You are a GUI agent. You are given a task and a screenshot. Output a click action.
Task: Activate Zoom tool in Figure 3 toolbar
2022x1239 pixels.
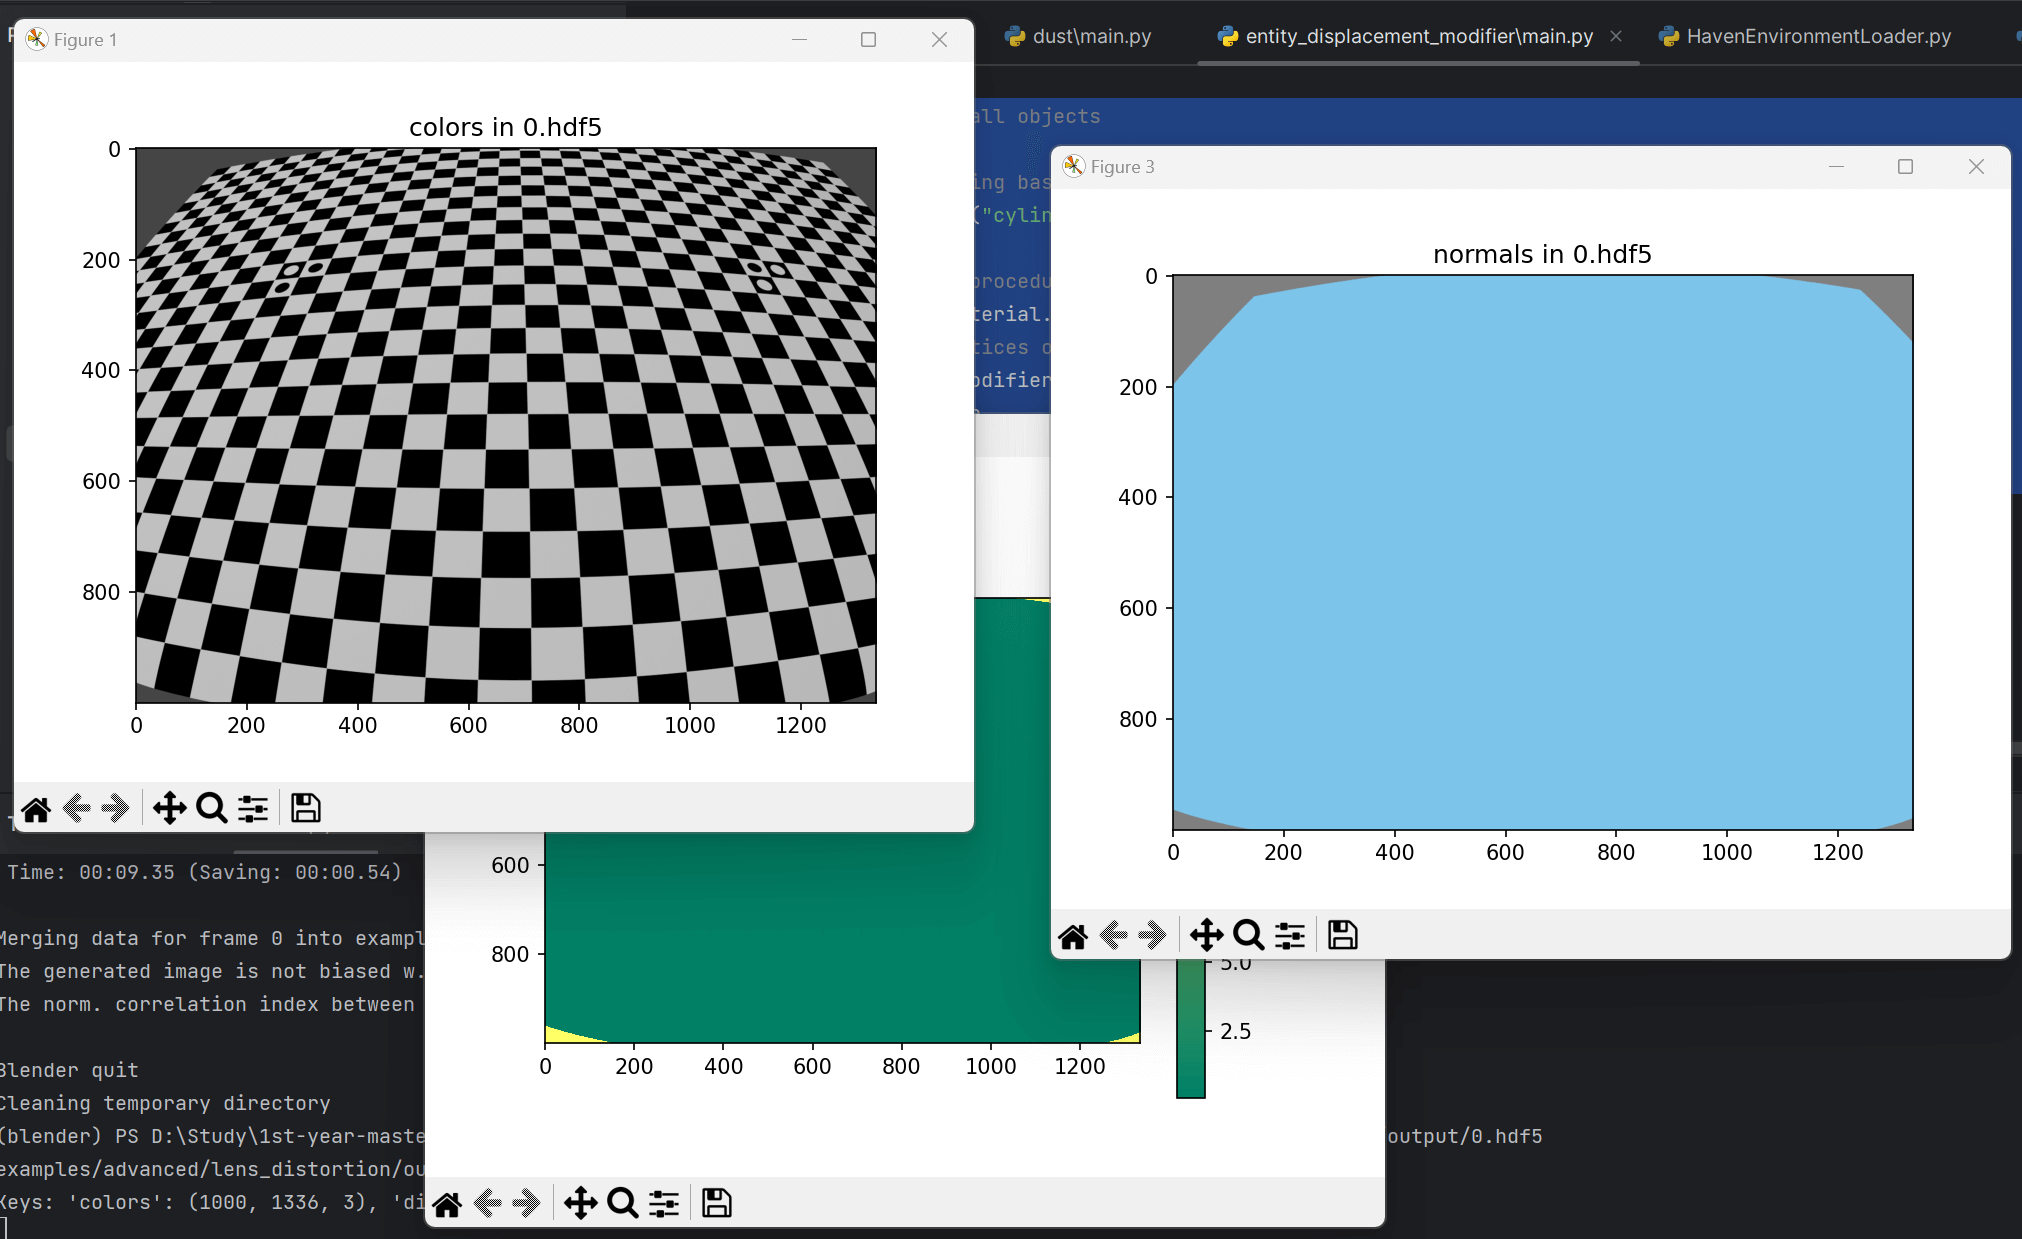pos(1248,935)
